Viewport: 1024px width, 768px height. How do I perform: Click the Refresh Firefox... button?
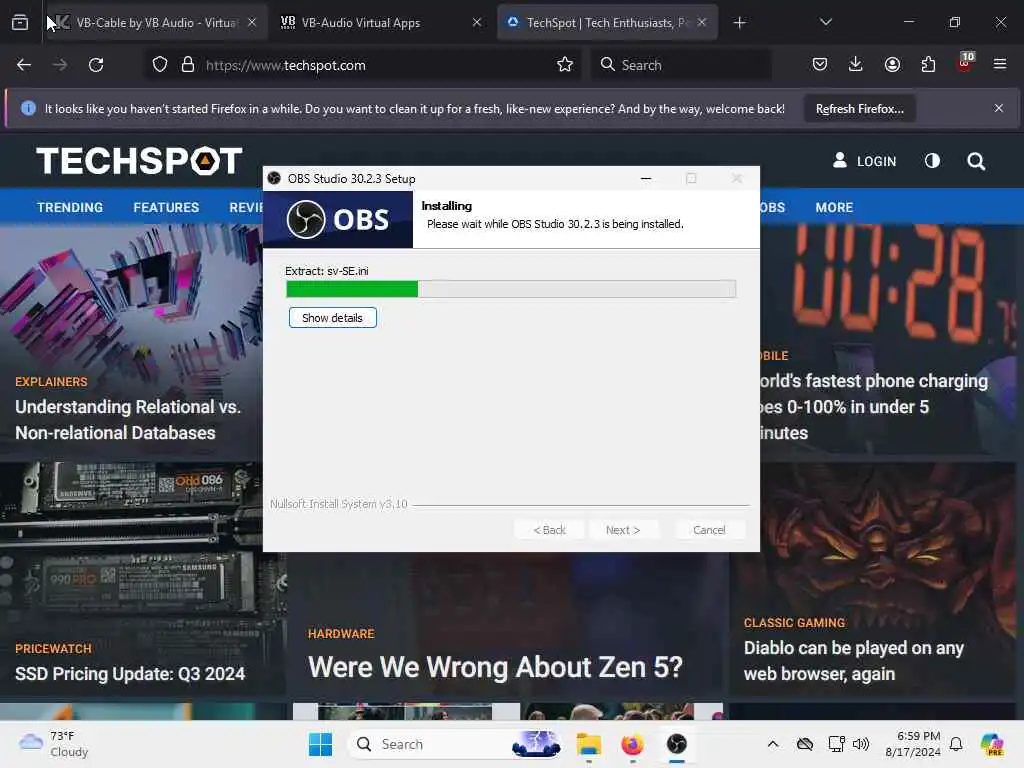(859, 108)
